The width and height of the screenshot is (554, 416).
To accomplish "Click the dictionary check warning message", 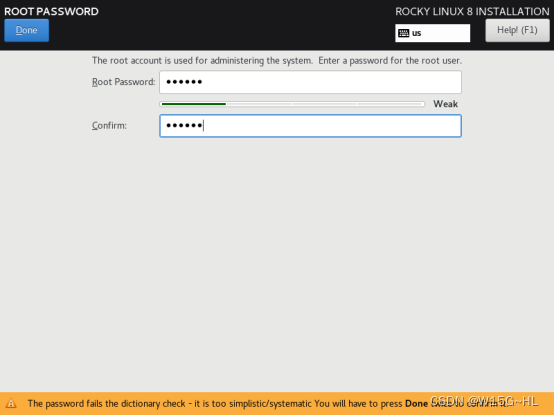I will click(x=267, y=403).
